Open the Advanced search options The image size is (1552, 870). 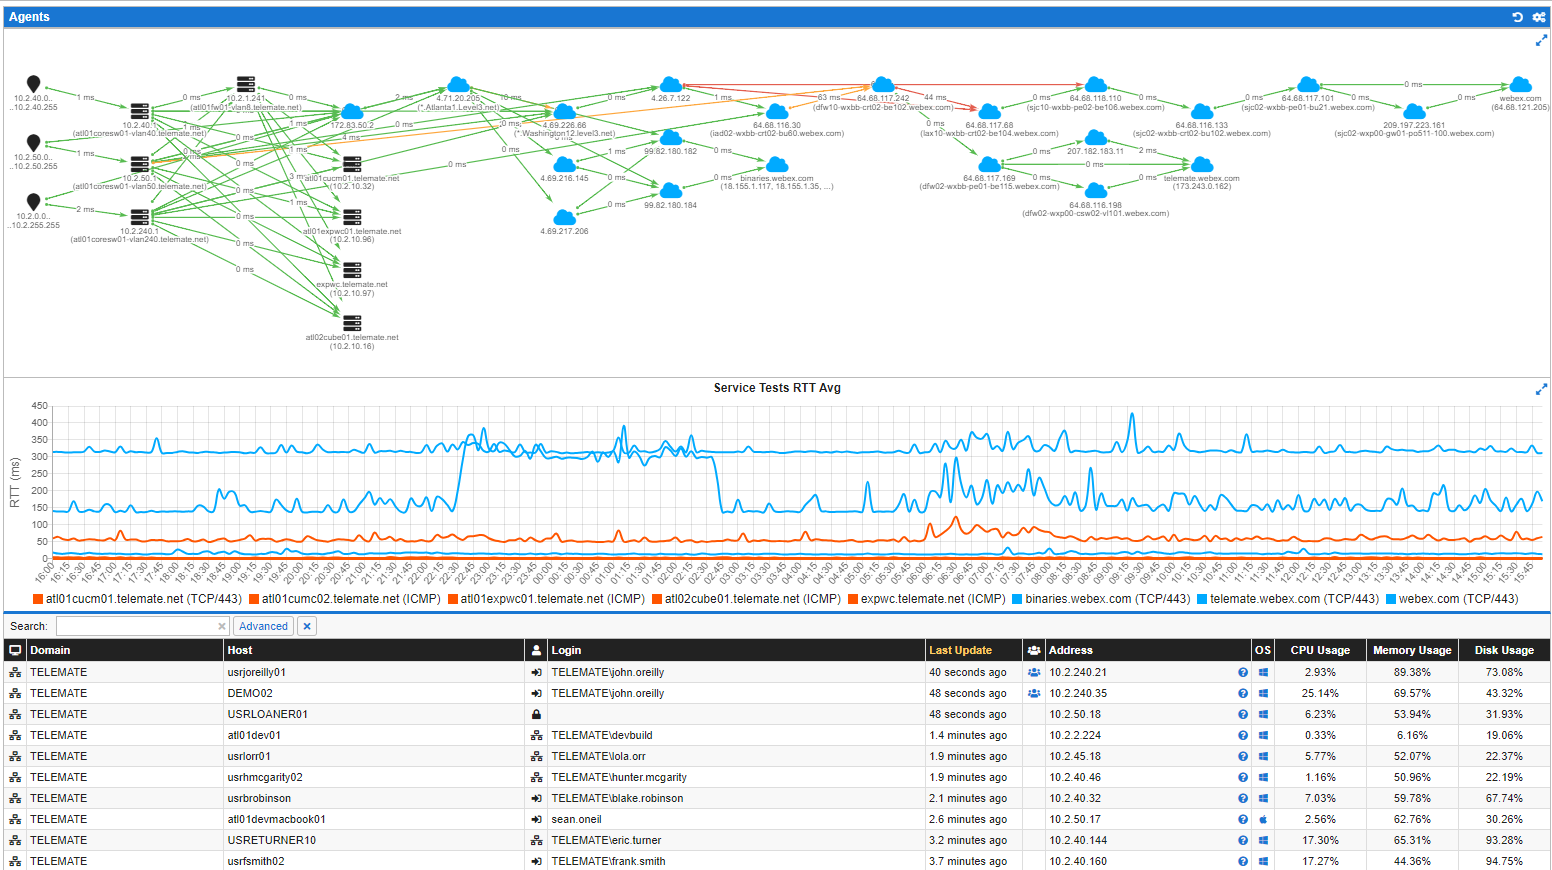[x=263, y=626]
